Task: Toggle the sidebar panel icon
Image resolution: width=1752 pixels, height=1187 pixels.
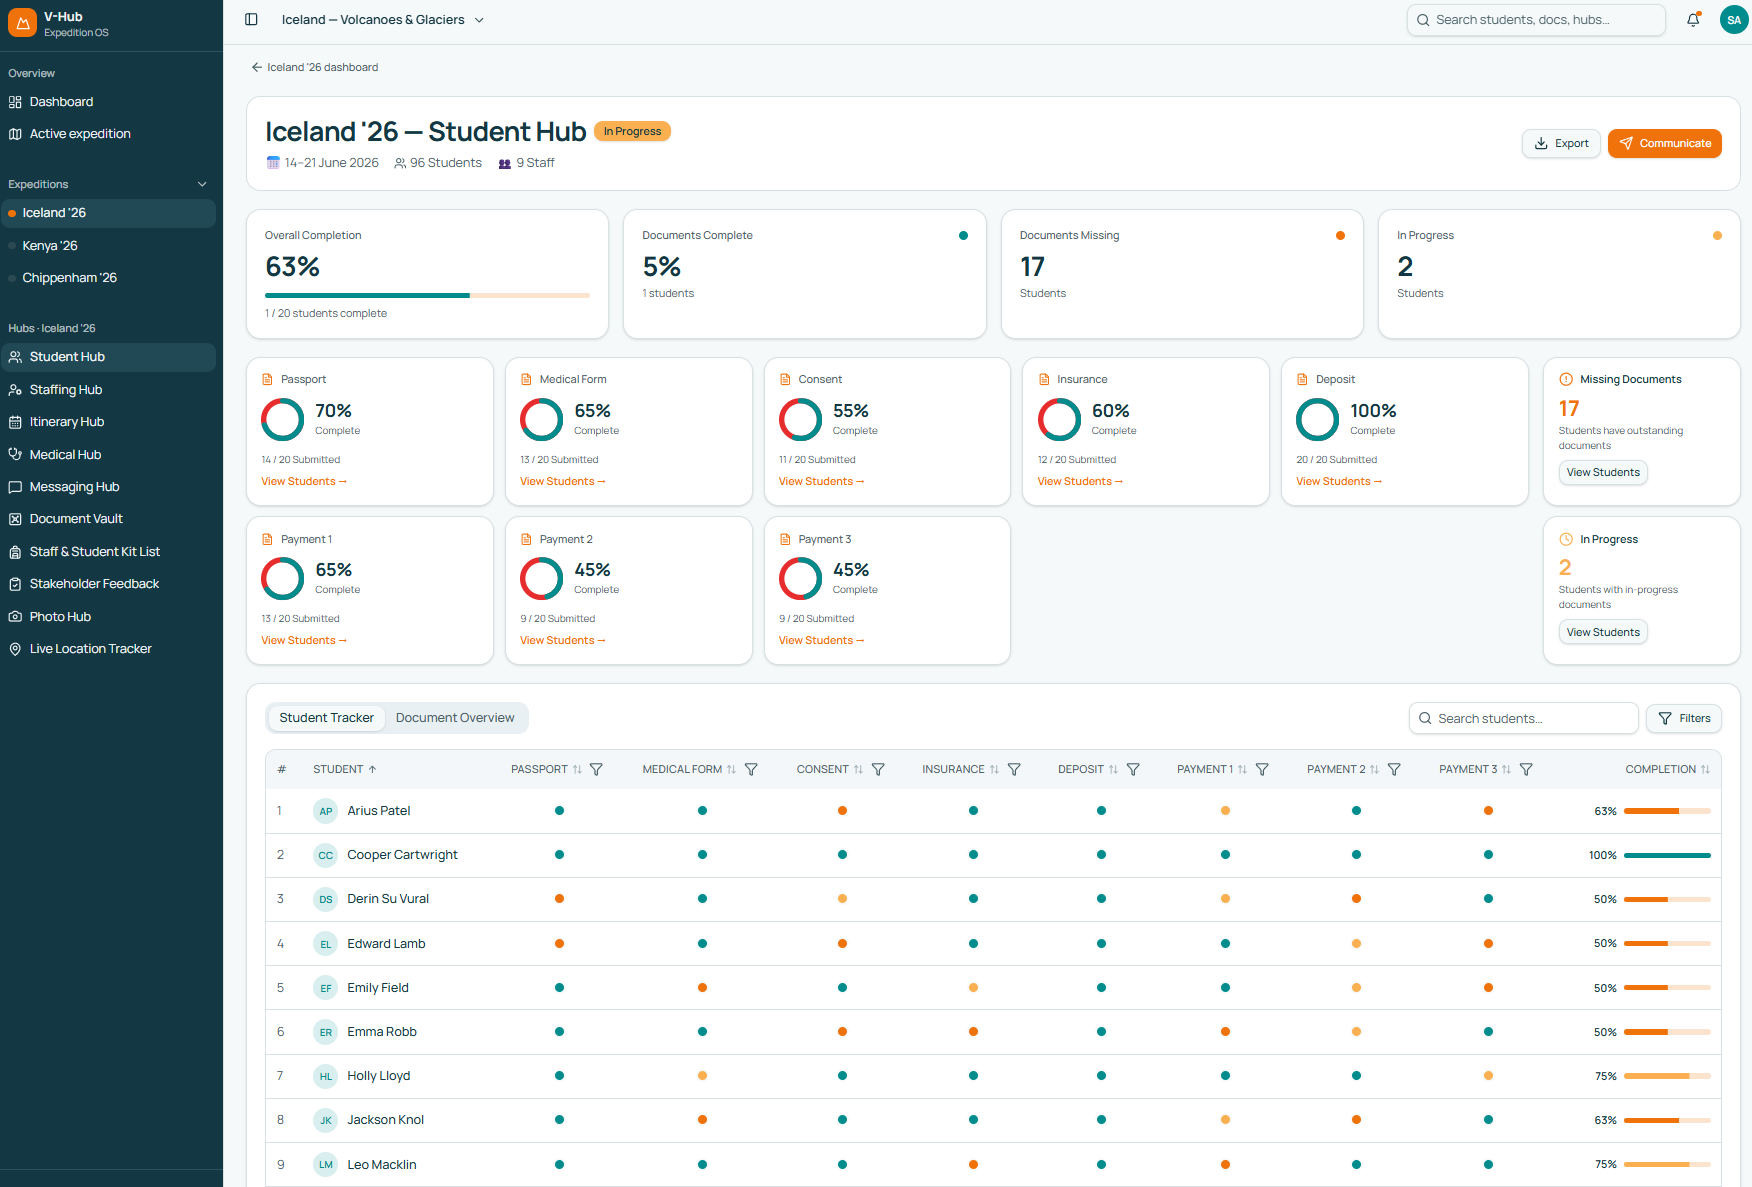Action: (x=251, y=20)
